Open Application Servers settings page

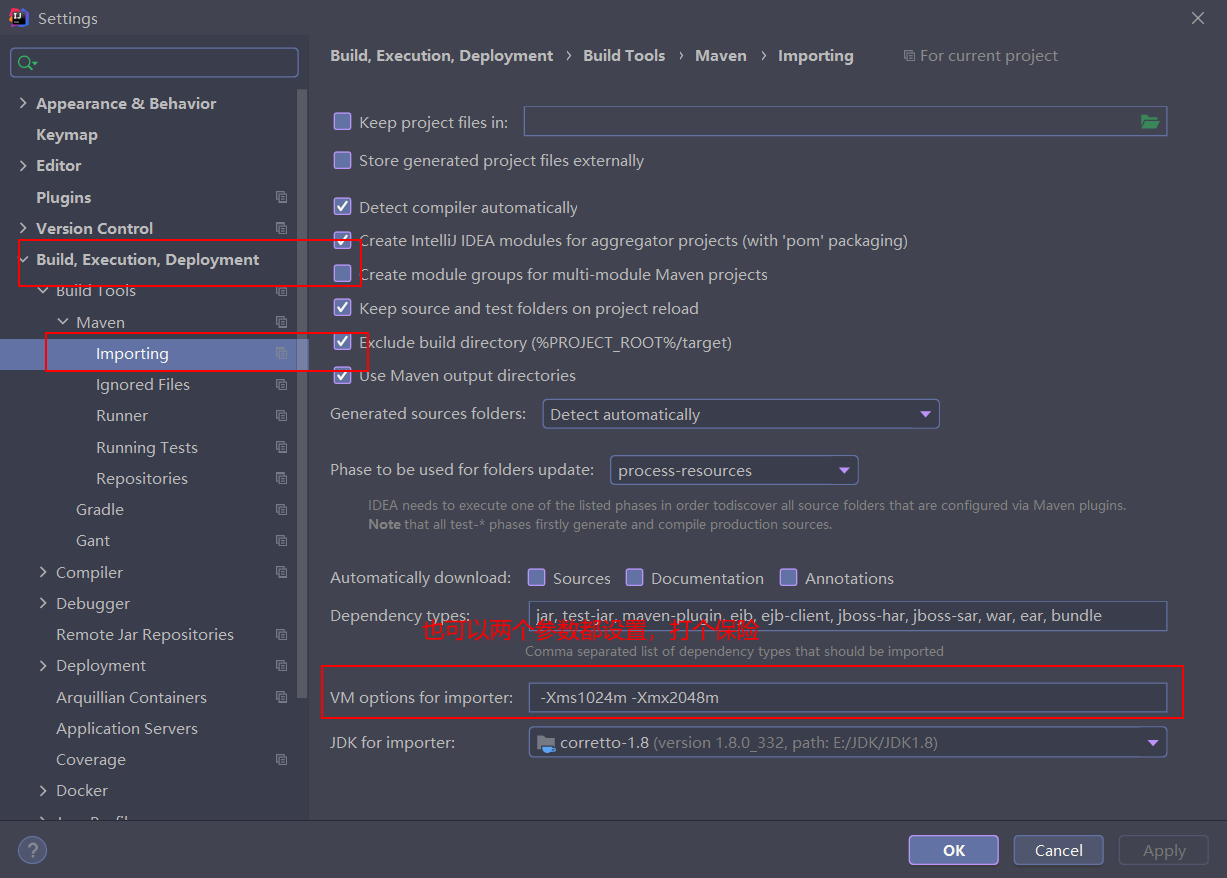tap(127, 728)
